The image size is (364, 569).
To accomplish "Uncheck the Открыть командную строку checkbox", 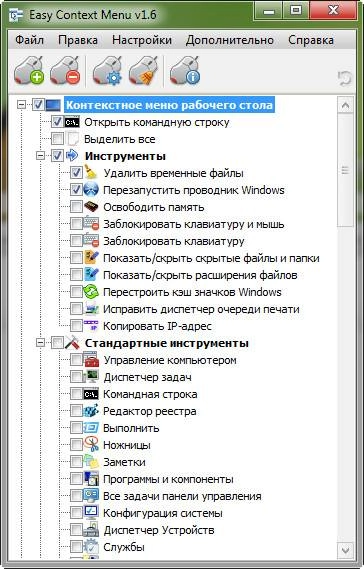I will click(x=57, y=122).
